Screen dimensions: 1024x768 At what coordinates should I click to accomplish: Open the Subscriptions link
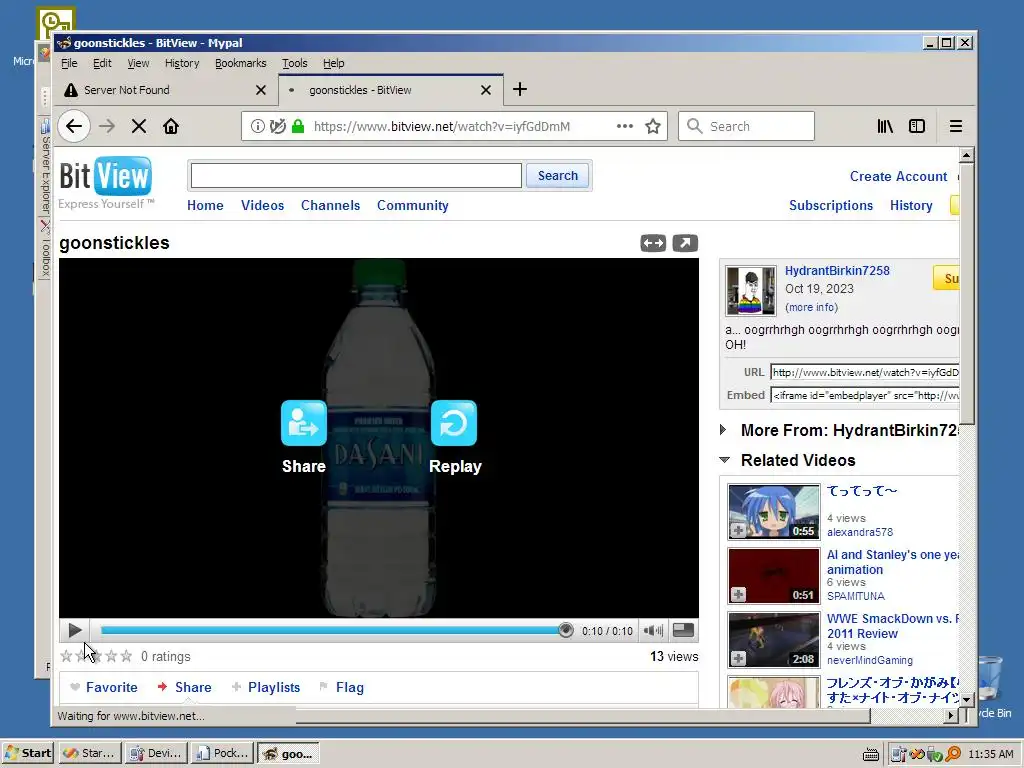point(831,205)
